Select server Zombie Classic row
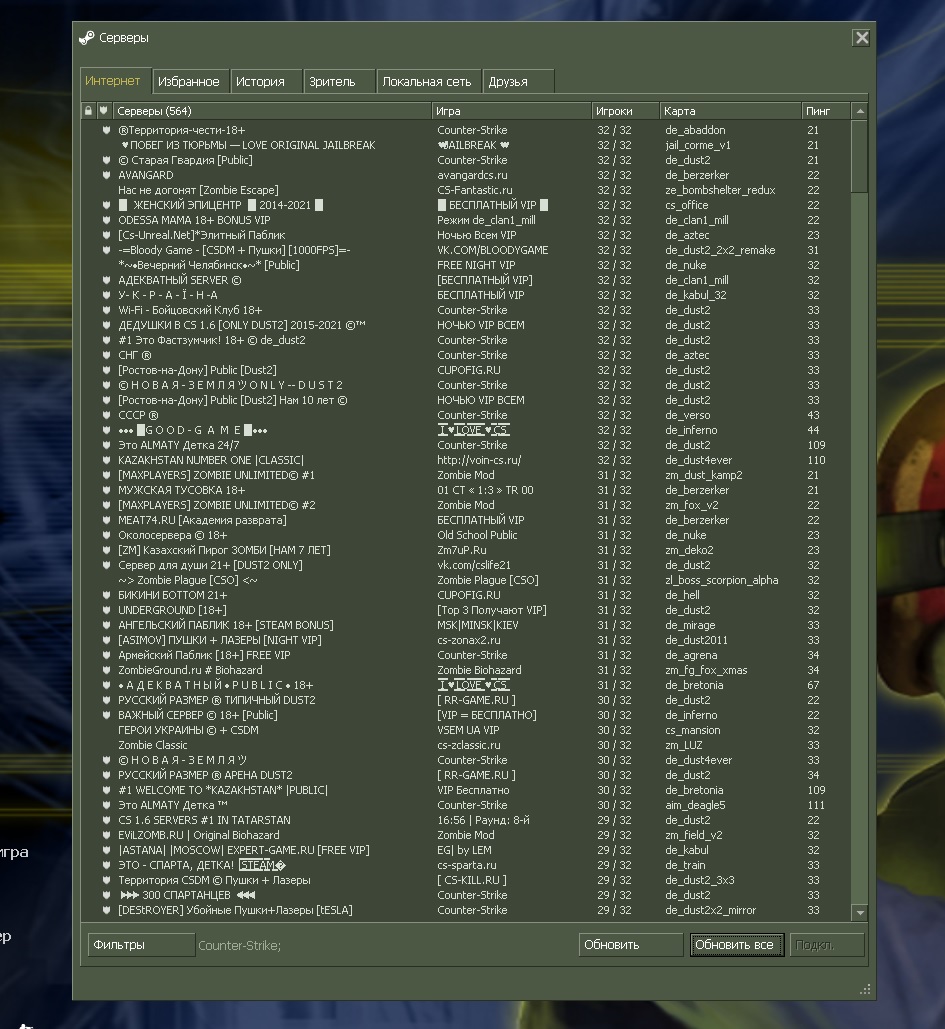 (x=466, y=745)
